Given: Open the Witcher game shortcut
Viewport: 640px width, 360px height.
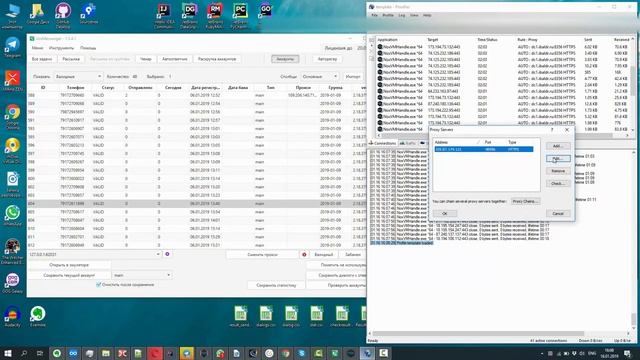Looking at the screenshot, I should pos(13,251).
